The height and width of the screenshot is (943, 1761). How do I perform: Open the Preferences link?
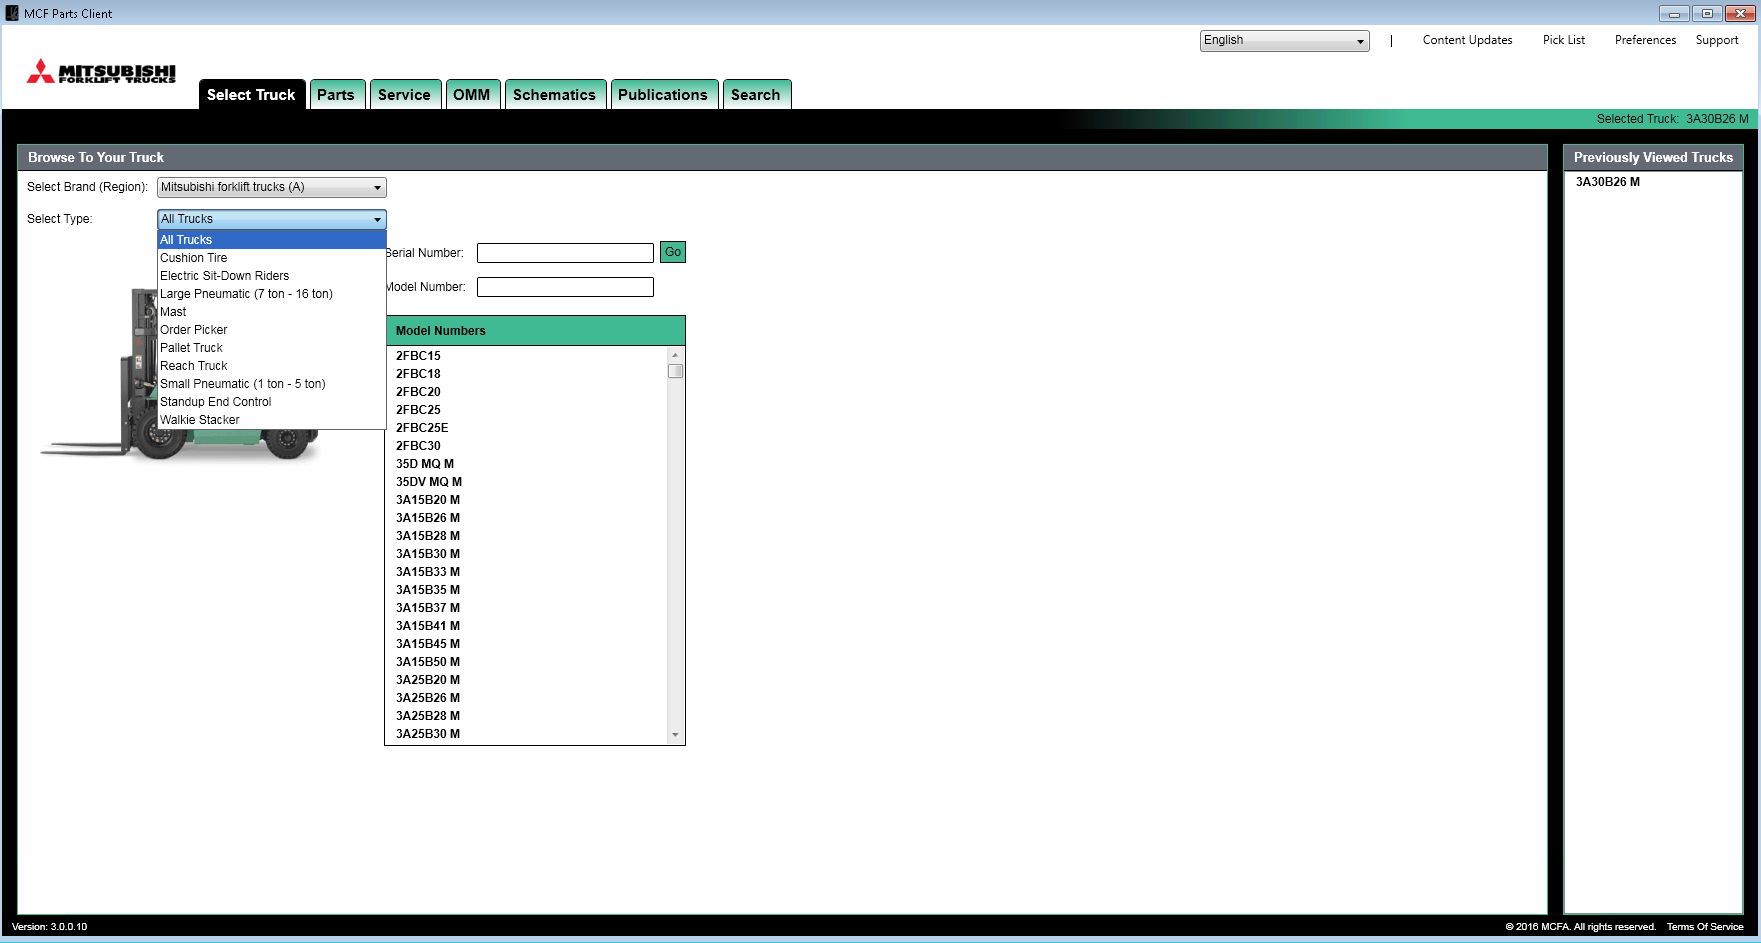point(1645,41)
